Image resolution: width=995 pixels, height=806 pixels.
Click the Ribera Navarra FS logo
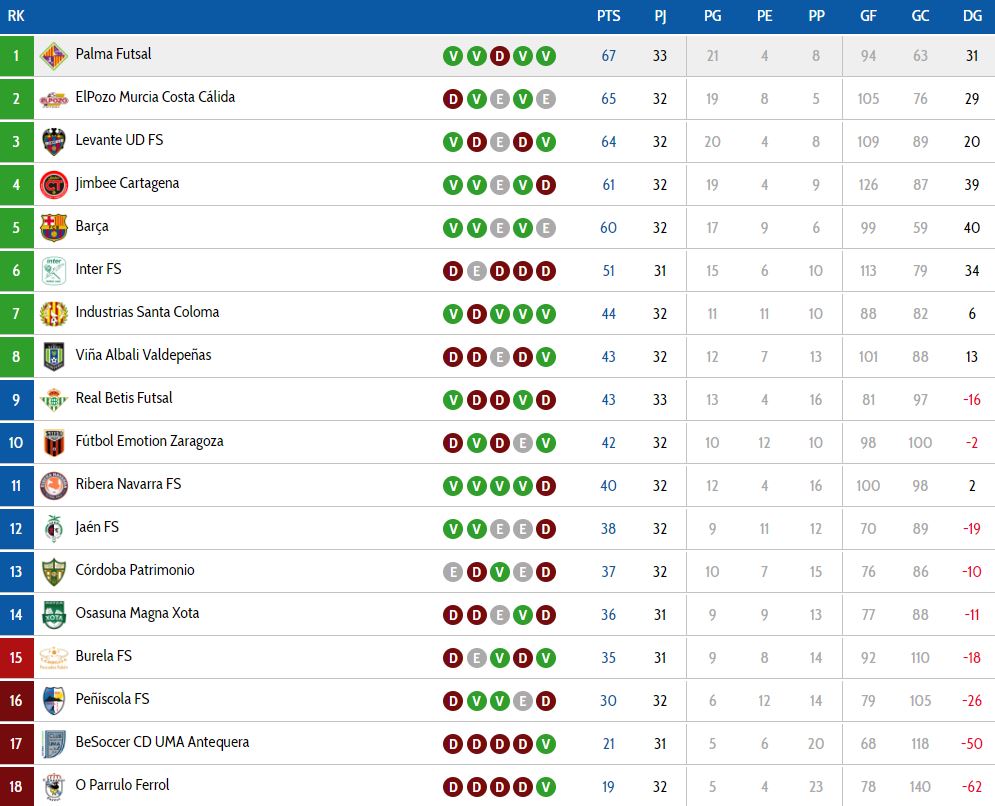[x=54, y=486]
